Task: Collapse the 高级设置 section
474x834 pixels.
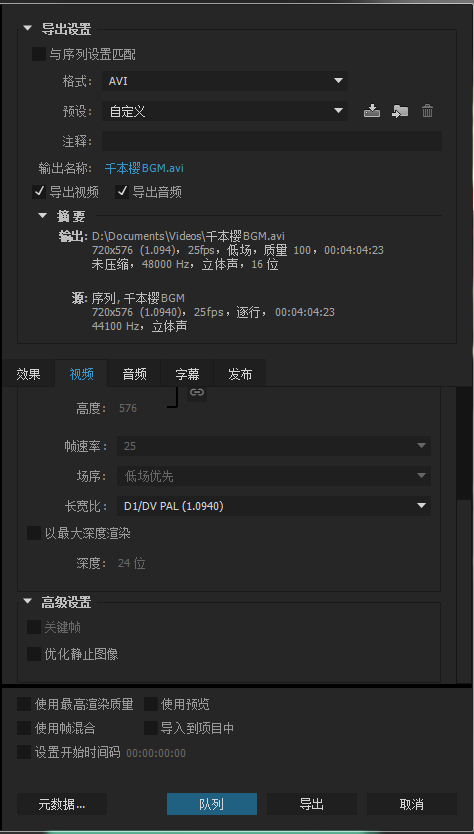Action: 28,602
